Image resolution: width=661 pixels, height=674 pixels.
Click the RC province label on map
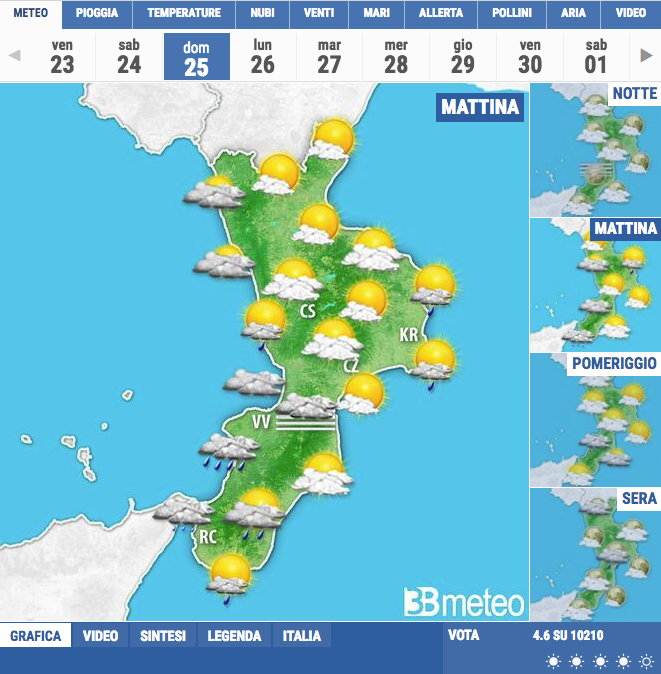pyautogui.click(x=208, y=536)
